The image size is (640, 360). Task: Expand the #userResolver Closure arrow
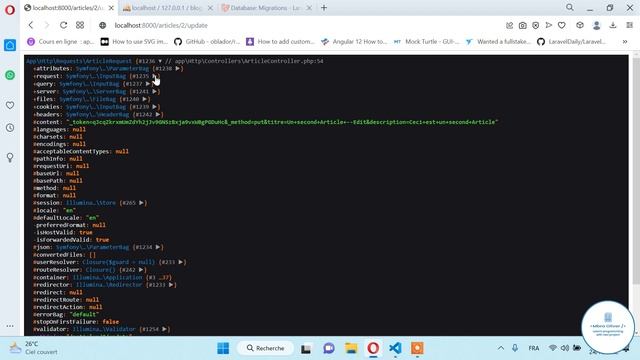pyautogui.click(x=181, y=262)
